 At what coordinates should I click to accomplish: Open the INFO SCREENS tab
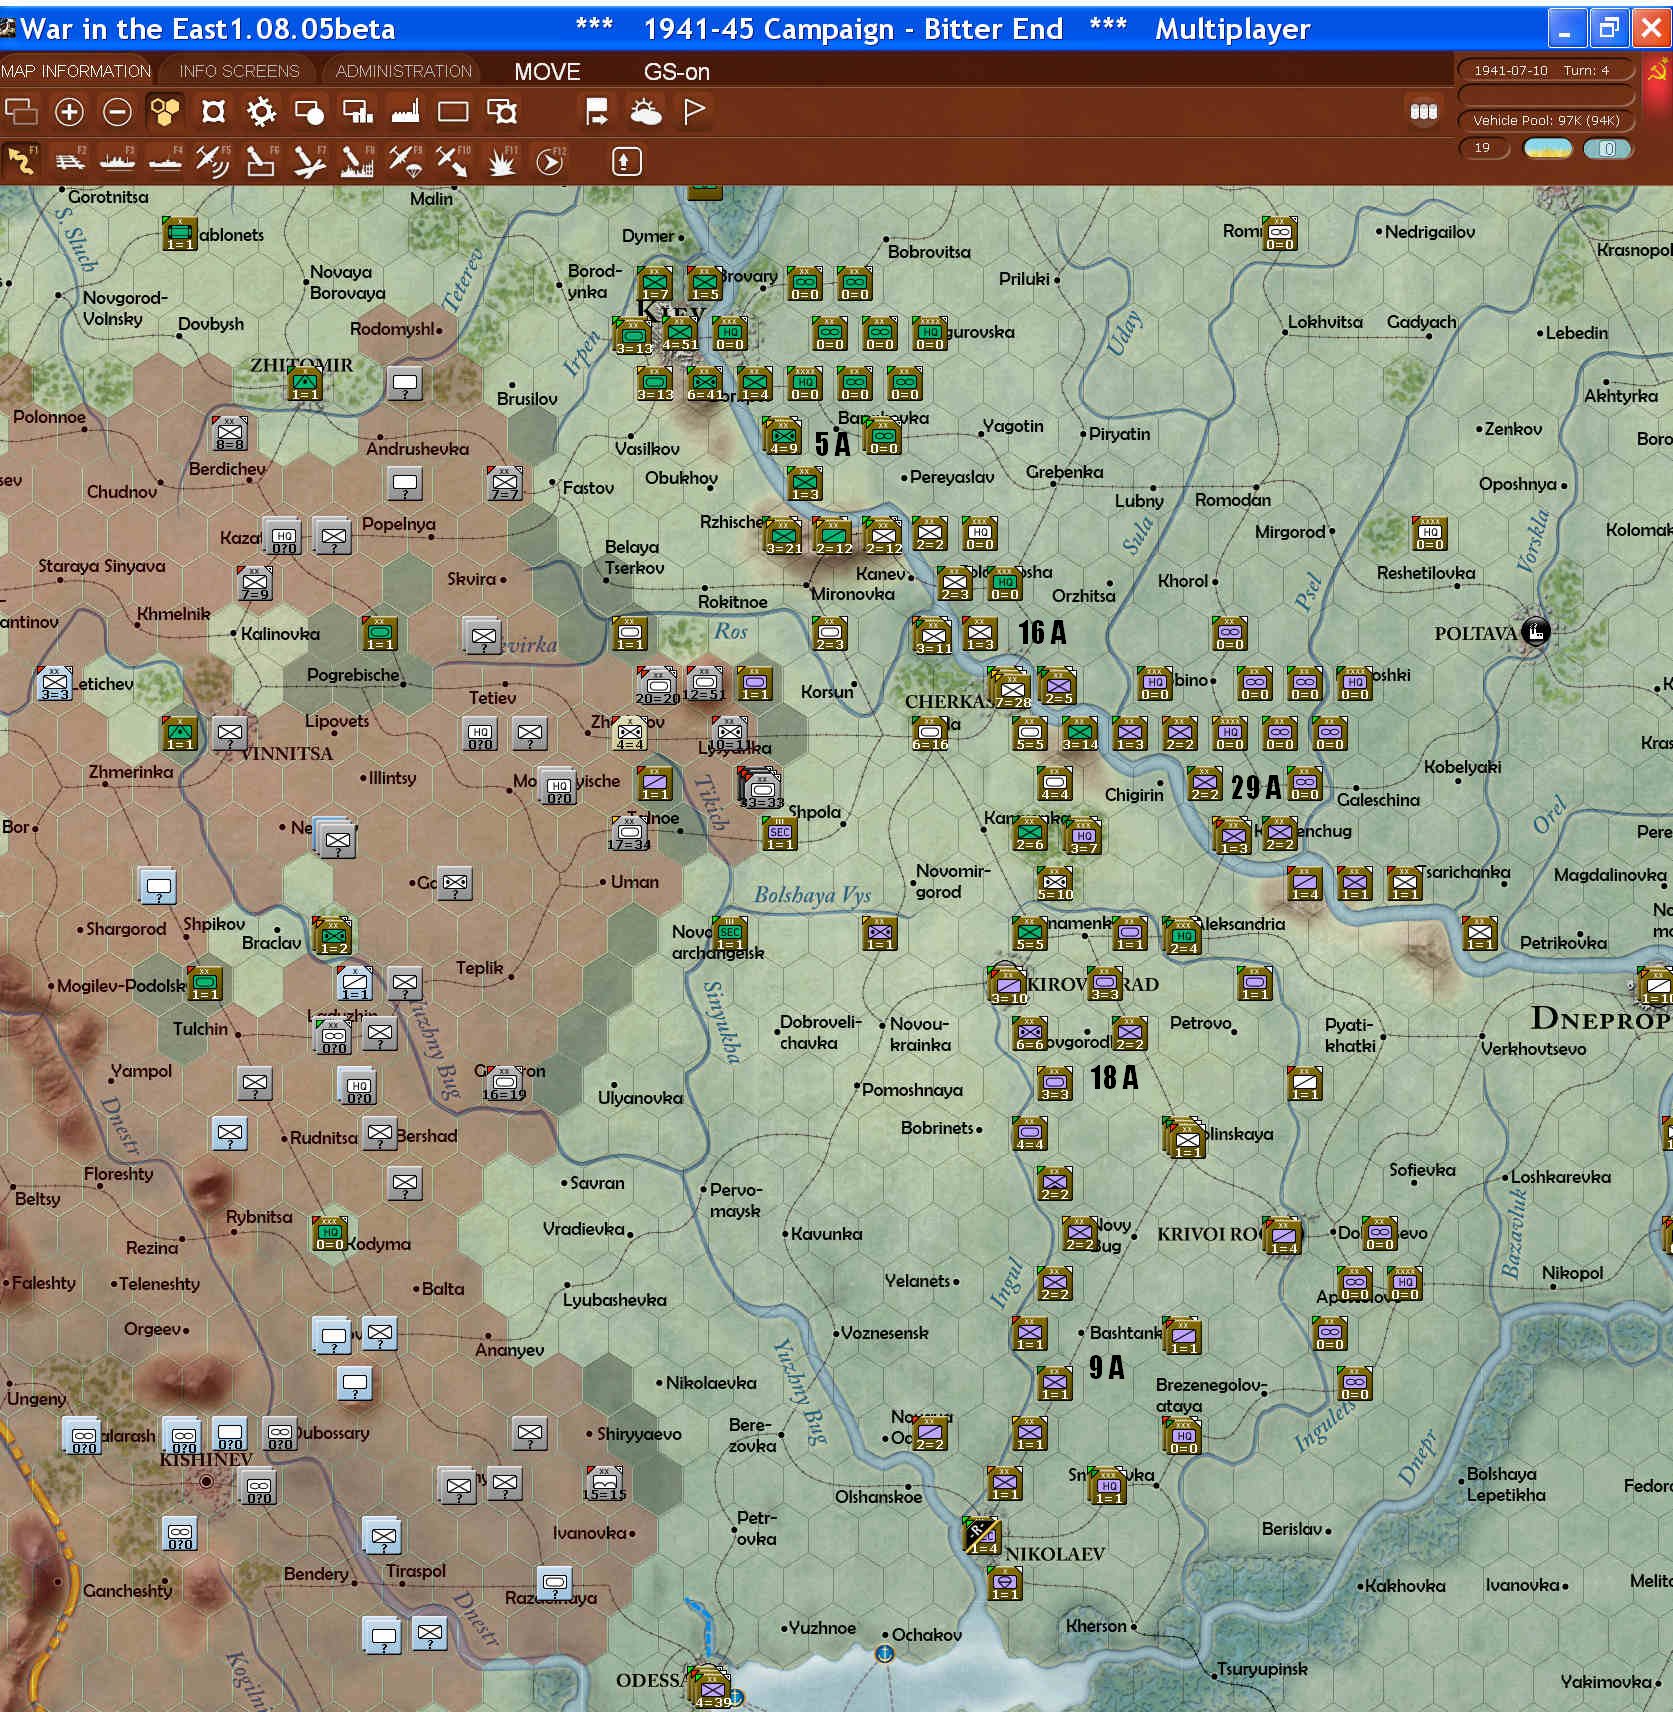tap(239, 71)
